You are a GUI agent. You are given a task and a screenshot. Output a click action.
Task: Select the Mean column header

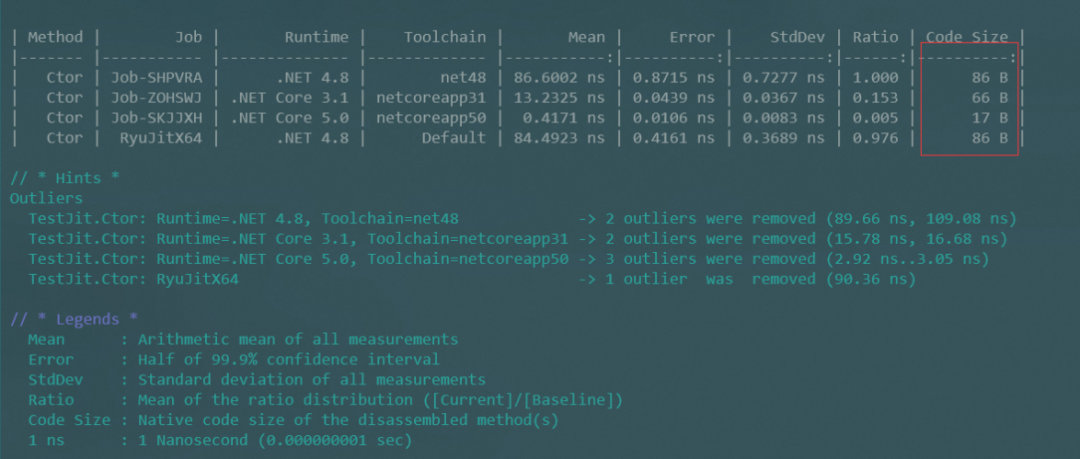tap(586, 37)
